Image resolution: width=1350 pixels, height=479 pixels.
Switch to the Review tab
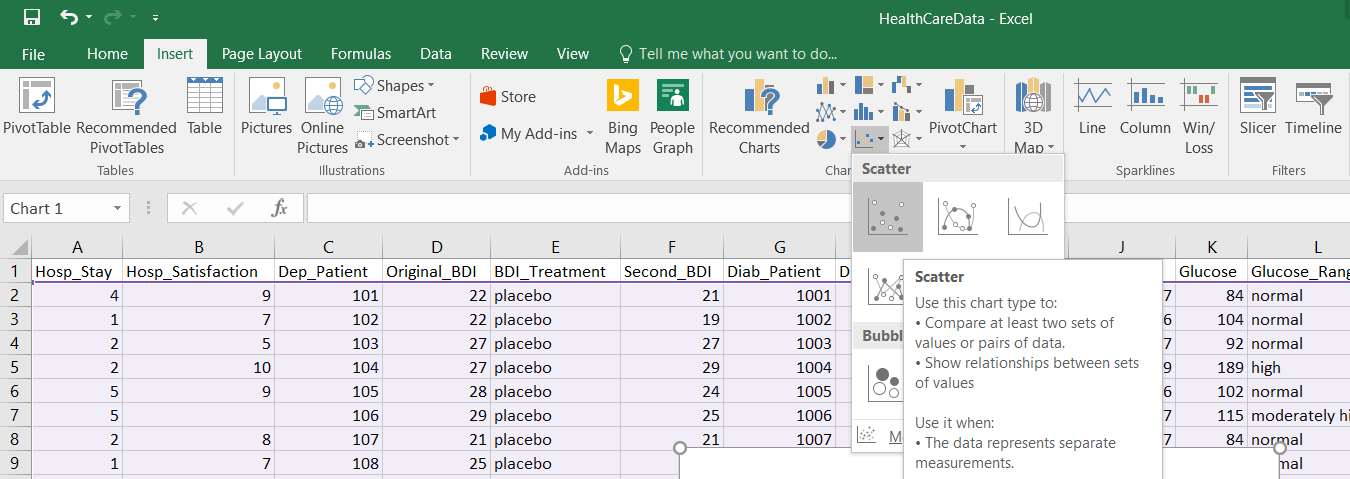[x=504, y=54]
